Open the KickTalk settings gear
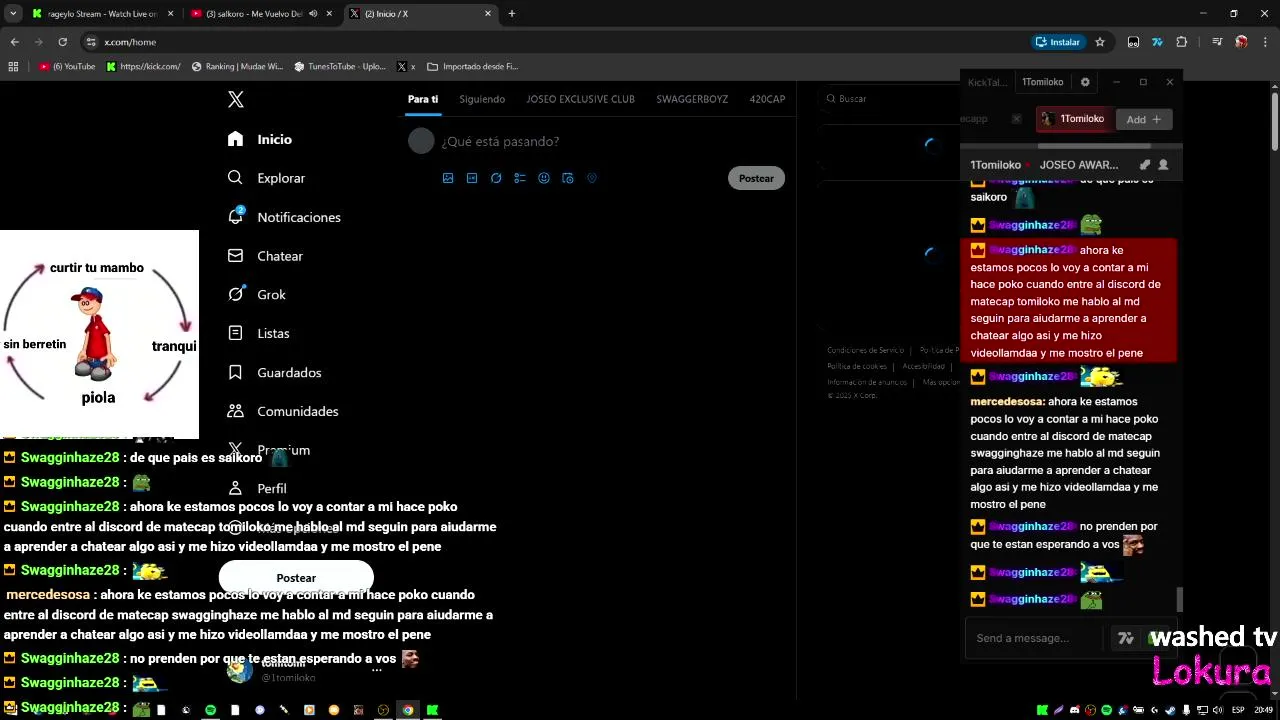Image resolution: width=1280 pixels, height=720 pixels. [1085, 82]
